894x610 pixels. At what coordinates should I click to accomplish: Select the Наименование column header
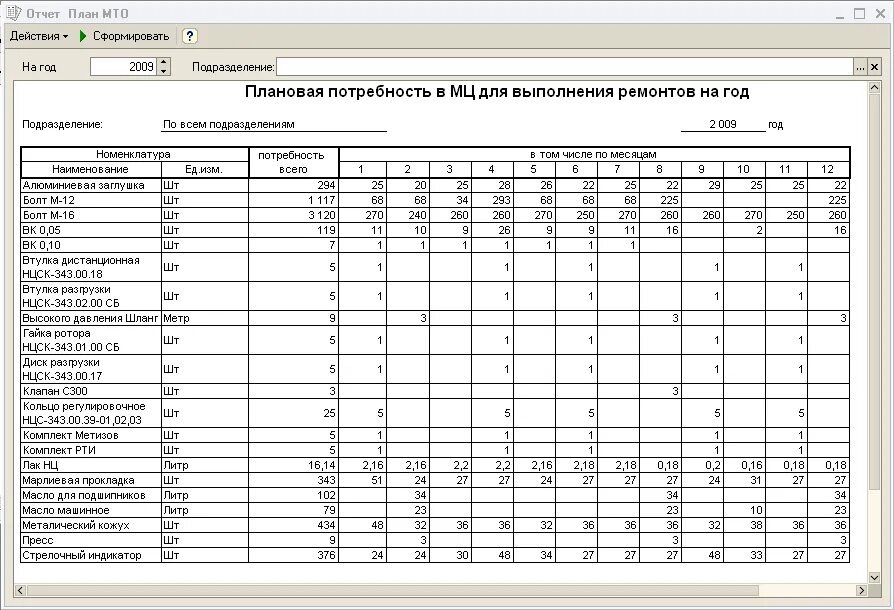click(x=91, y=169)
